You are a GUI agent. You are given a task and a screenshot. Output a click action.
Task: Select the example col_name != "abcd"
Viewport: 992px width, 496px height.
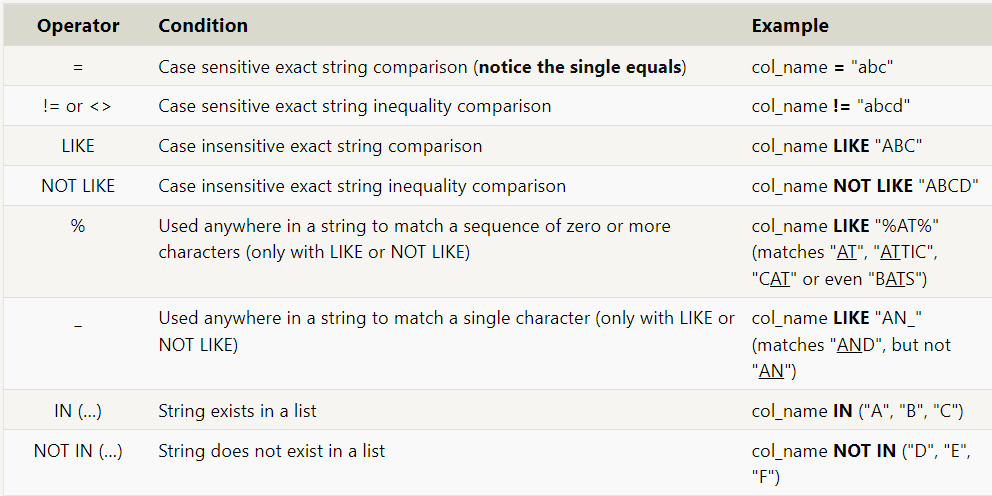tap(830, 106)
